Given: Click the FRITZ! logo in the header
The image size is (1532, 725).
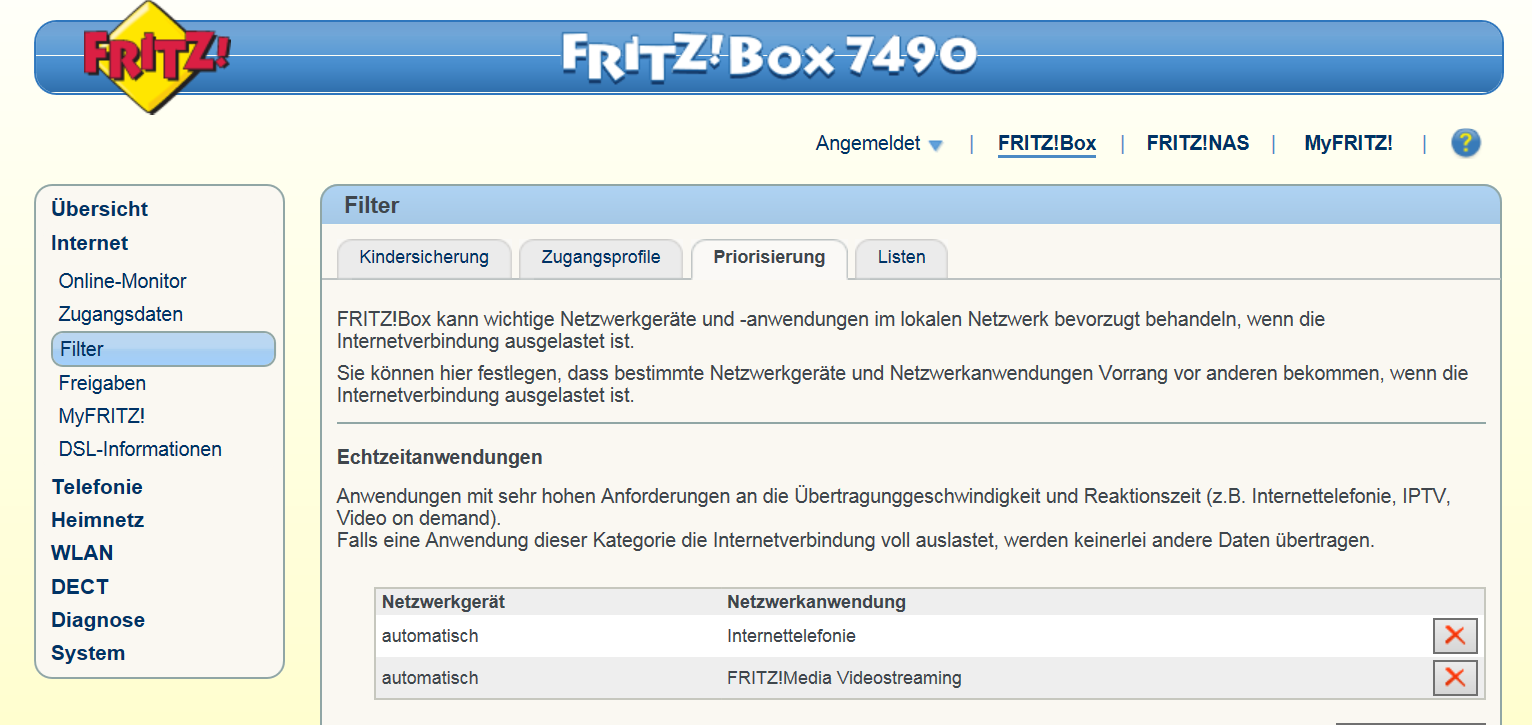Looking at the screenshot, I should (x=156, y=58).
